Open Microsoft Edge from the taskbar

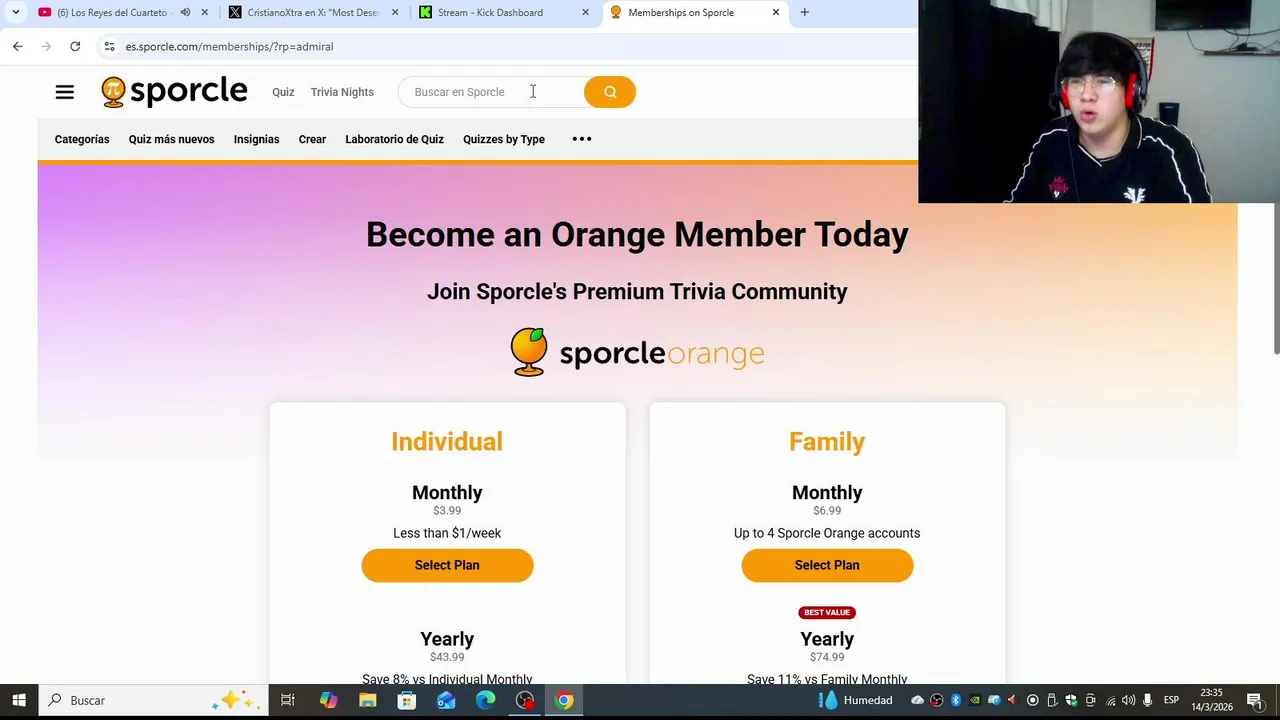point(485,700)
